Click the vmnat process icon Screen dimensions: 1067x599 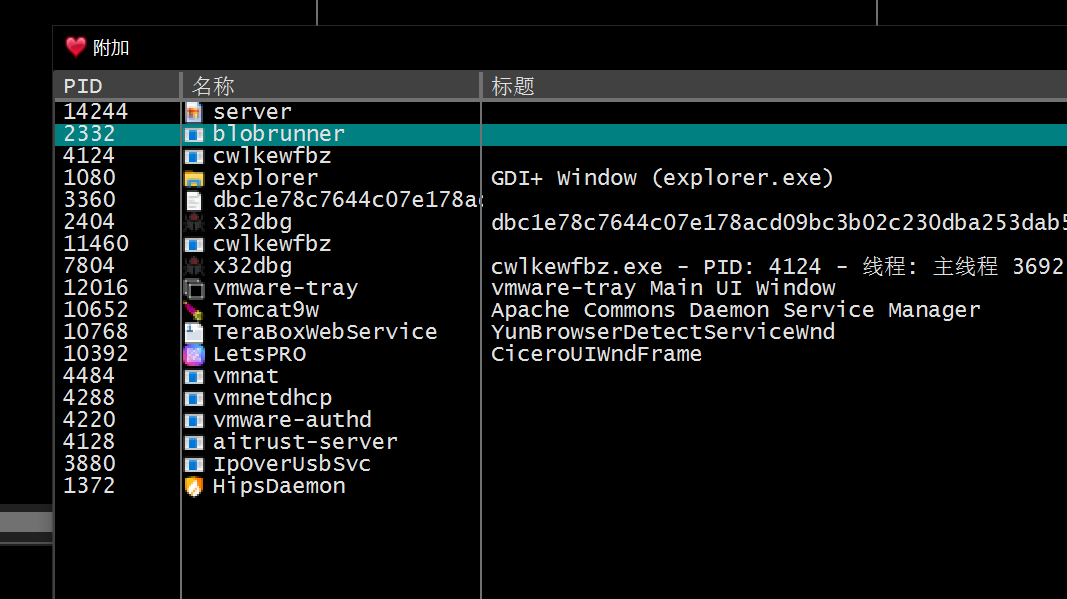[x=194, y=376]
